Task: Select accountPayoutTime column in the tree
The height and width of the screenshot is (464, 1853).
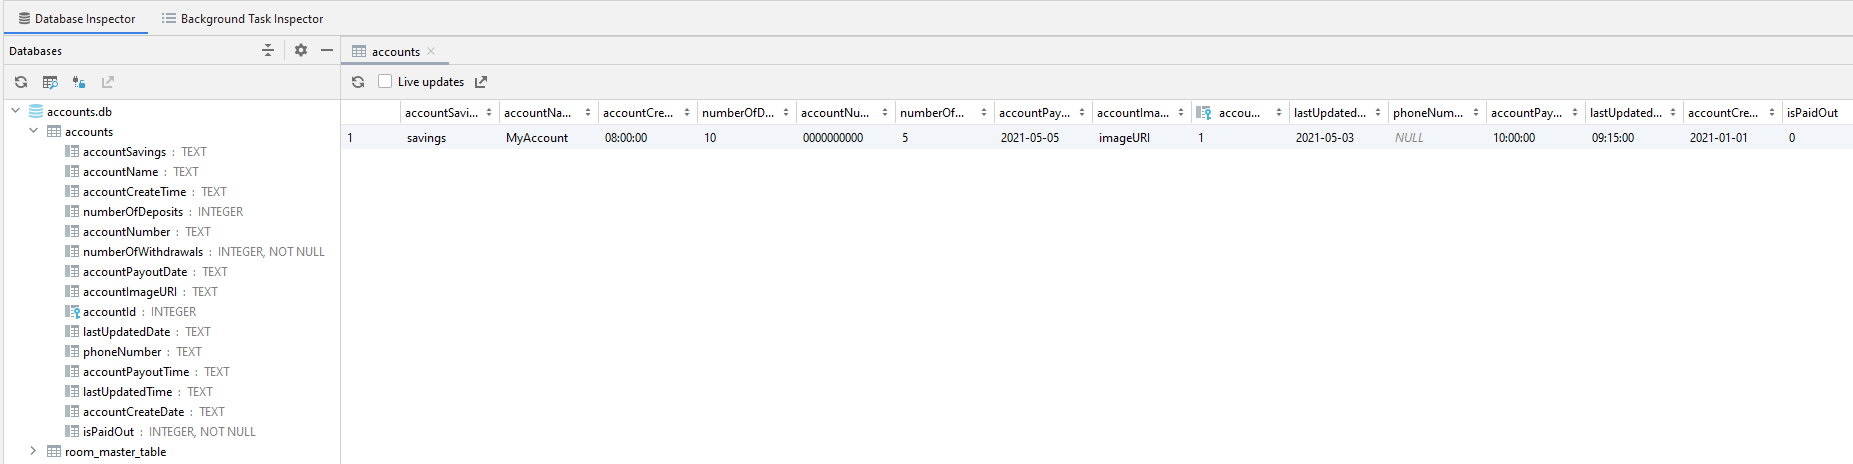Action: pyautogui.click(x=135, y=372)
